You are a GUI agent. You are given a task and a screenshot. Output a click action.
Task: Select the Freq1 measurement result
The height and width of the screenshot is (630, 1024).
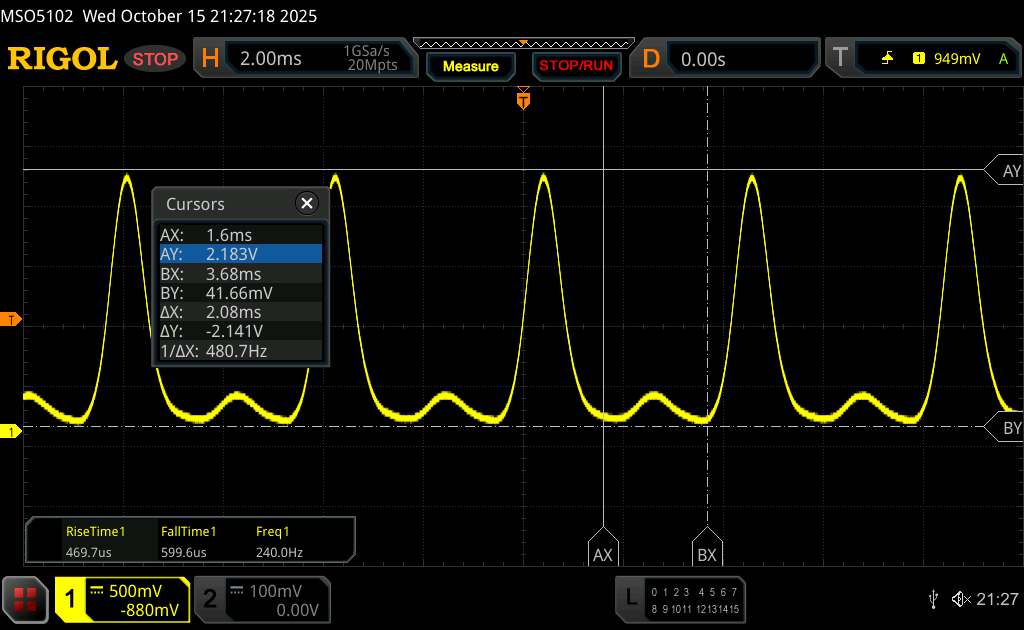coord(279,542)
